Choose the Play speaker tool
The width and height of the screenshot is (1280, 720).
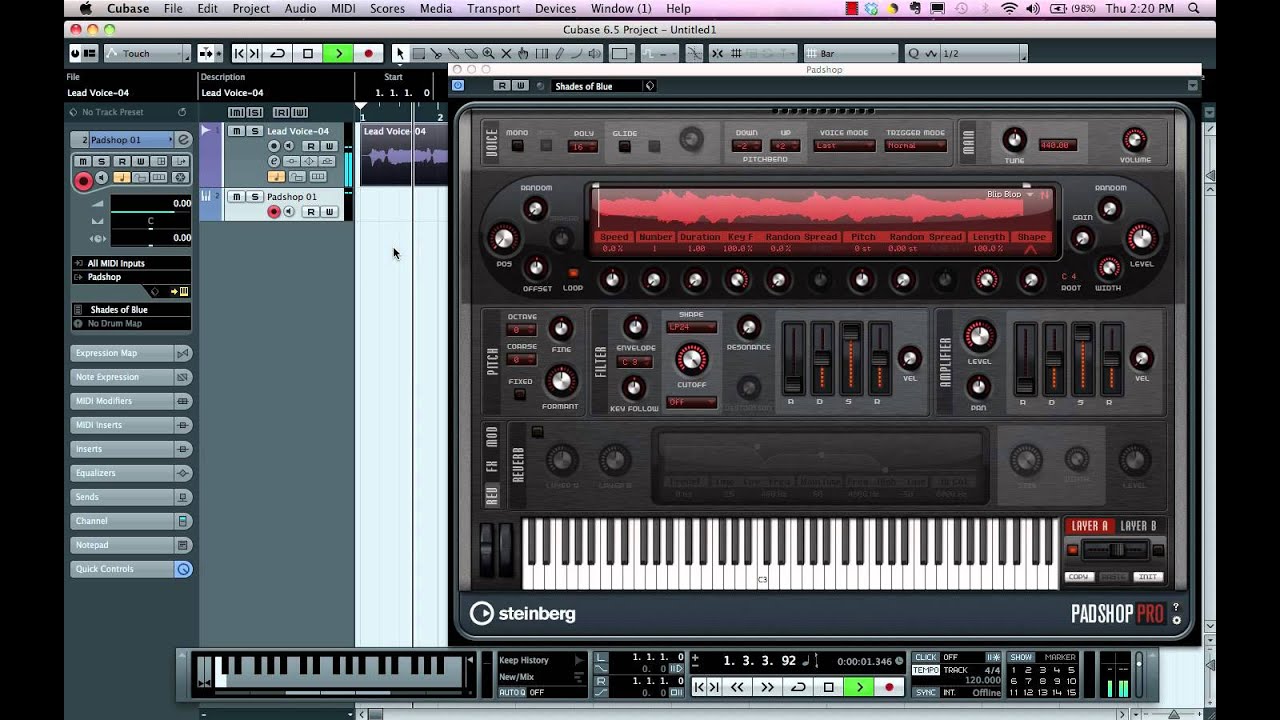click(593, 54)
